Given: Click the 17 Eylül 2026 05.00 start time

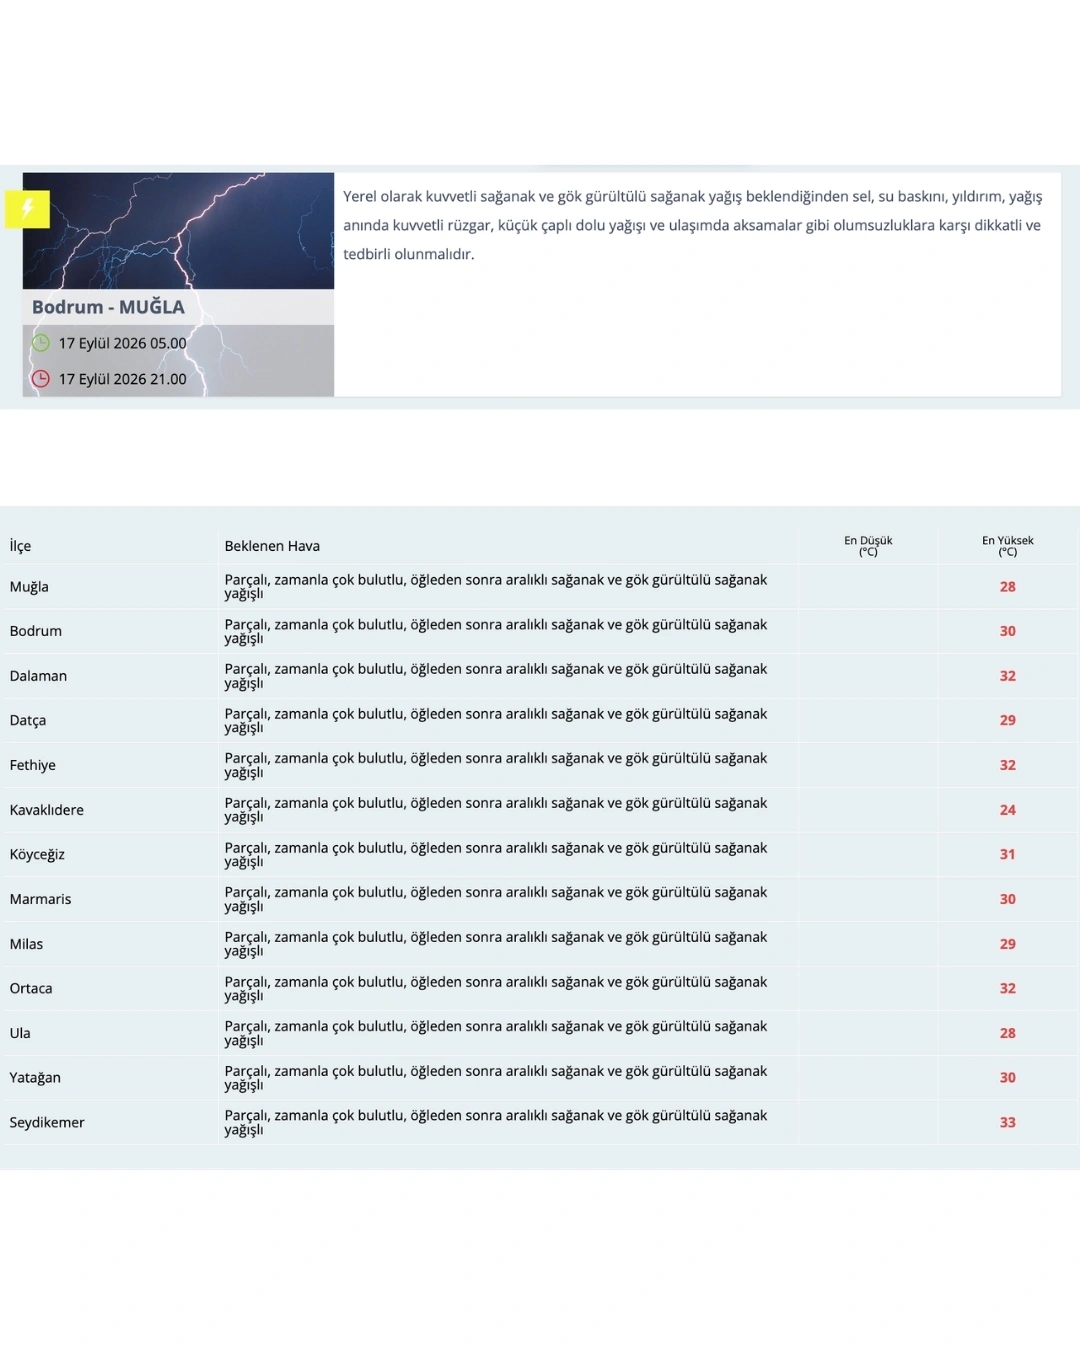Looking at the screenshot, I should point(122,343).
